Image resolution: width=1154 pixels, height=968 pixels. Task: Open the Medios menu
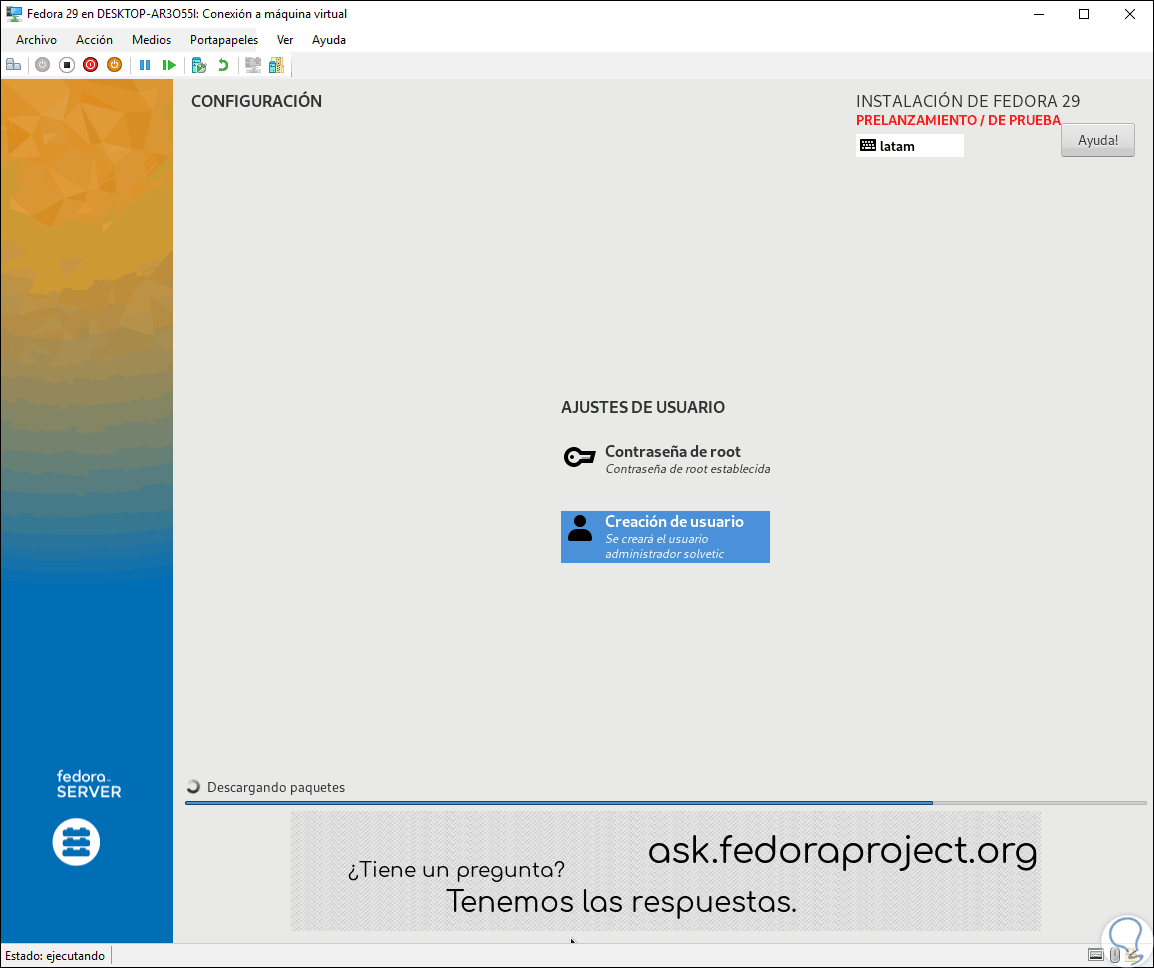coord(151,40)
